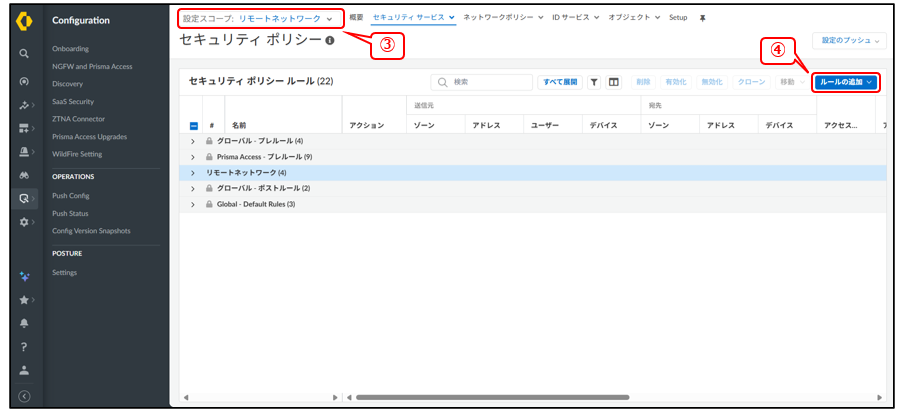Screen dimensions: 909x418
Task: Expand the グローバル - プレルール group
Action: click(x=193, y=141)
